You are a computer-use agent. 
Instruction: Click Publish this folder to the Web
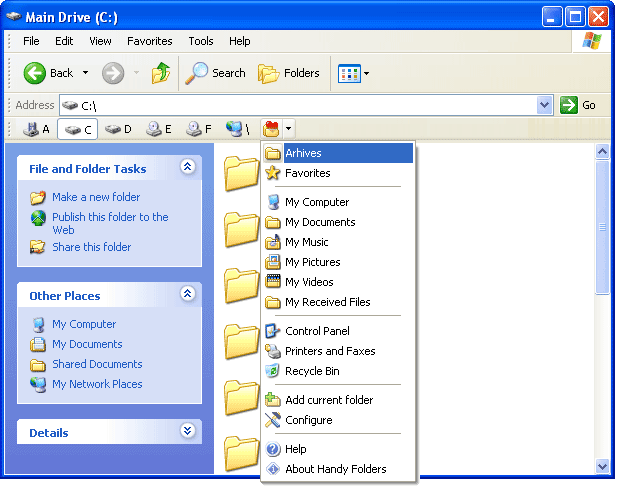110,223
